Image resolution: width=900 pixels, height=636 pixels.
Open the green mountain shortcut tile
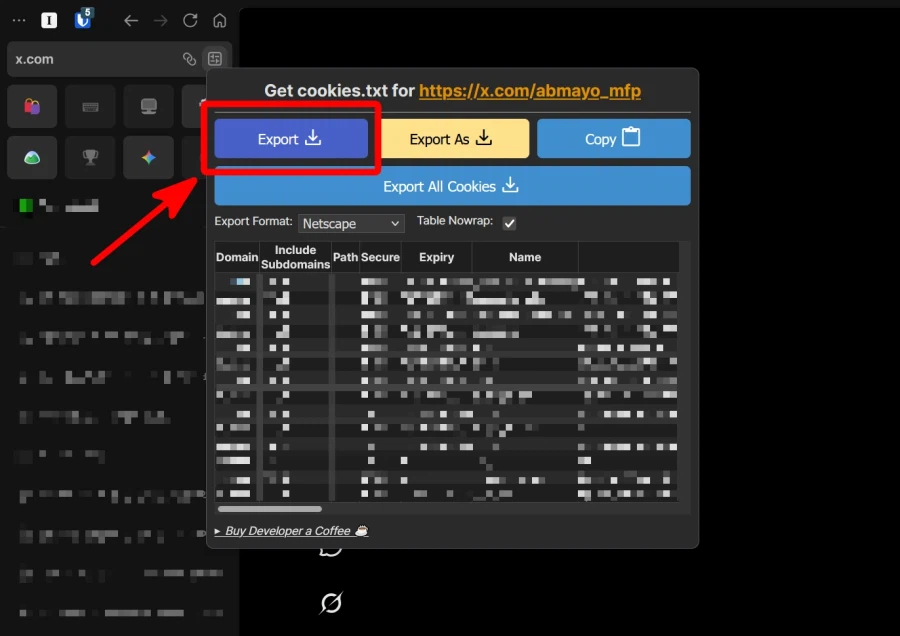pyautogui.click(x=32, y=157)
